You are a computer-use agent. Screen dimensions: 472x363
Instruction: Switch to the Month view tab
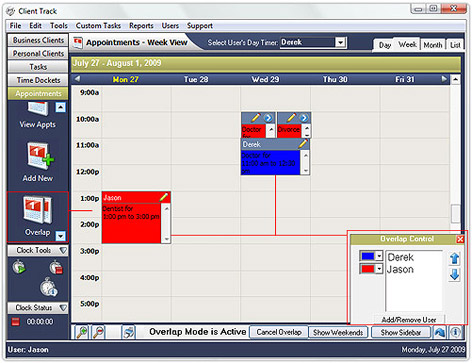[x=433, y=45]
